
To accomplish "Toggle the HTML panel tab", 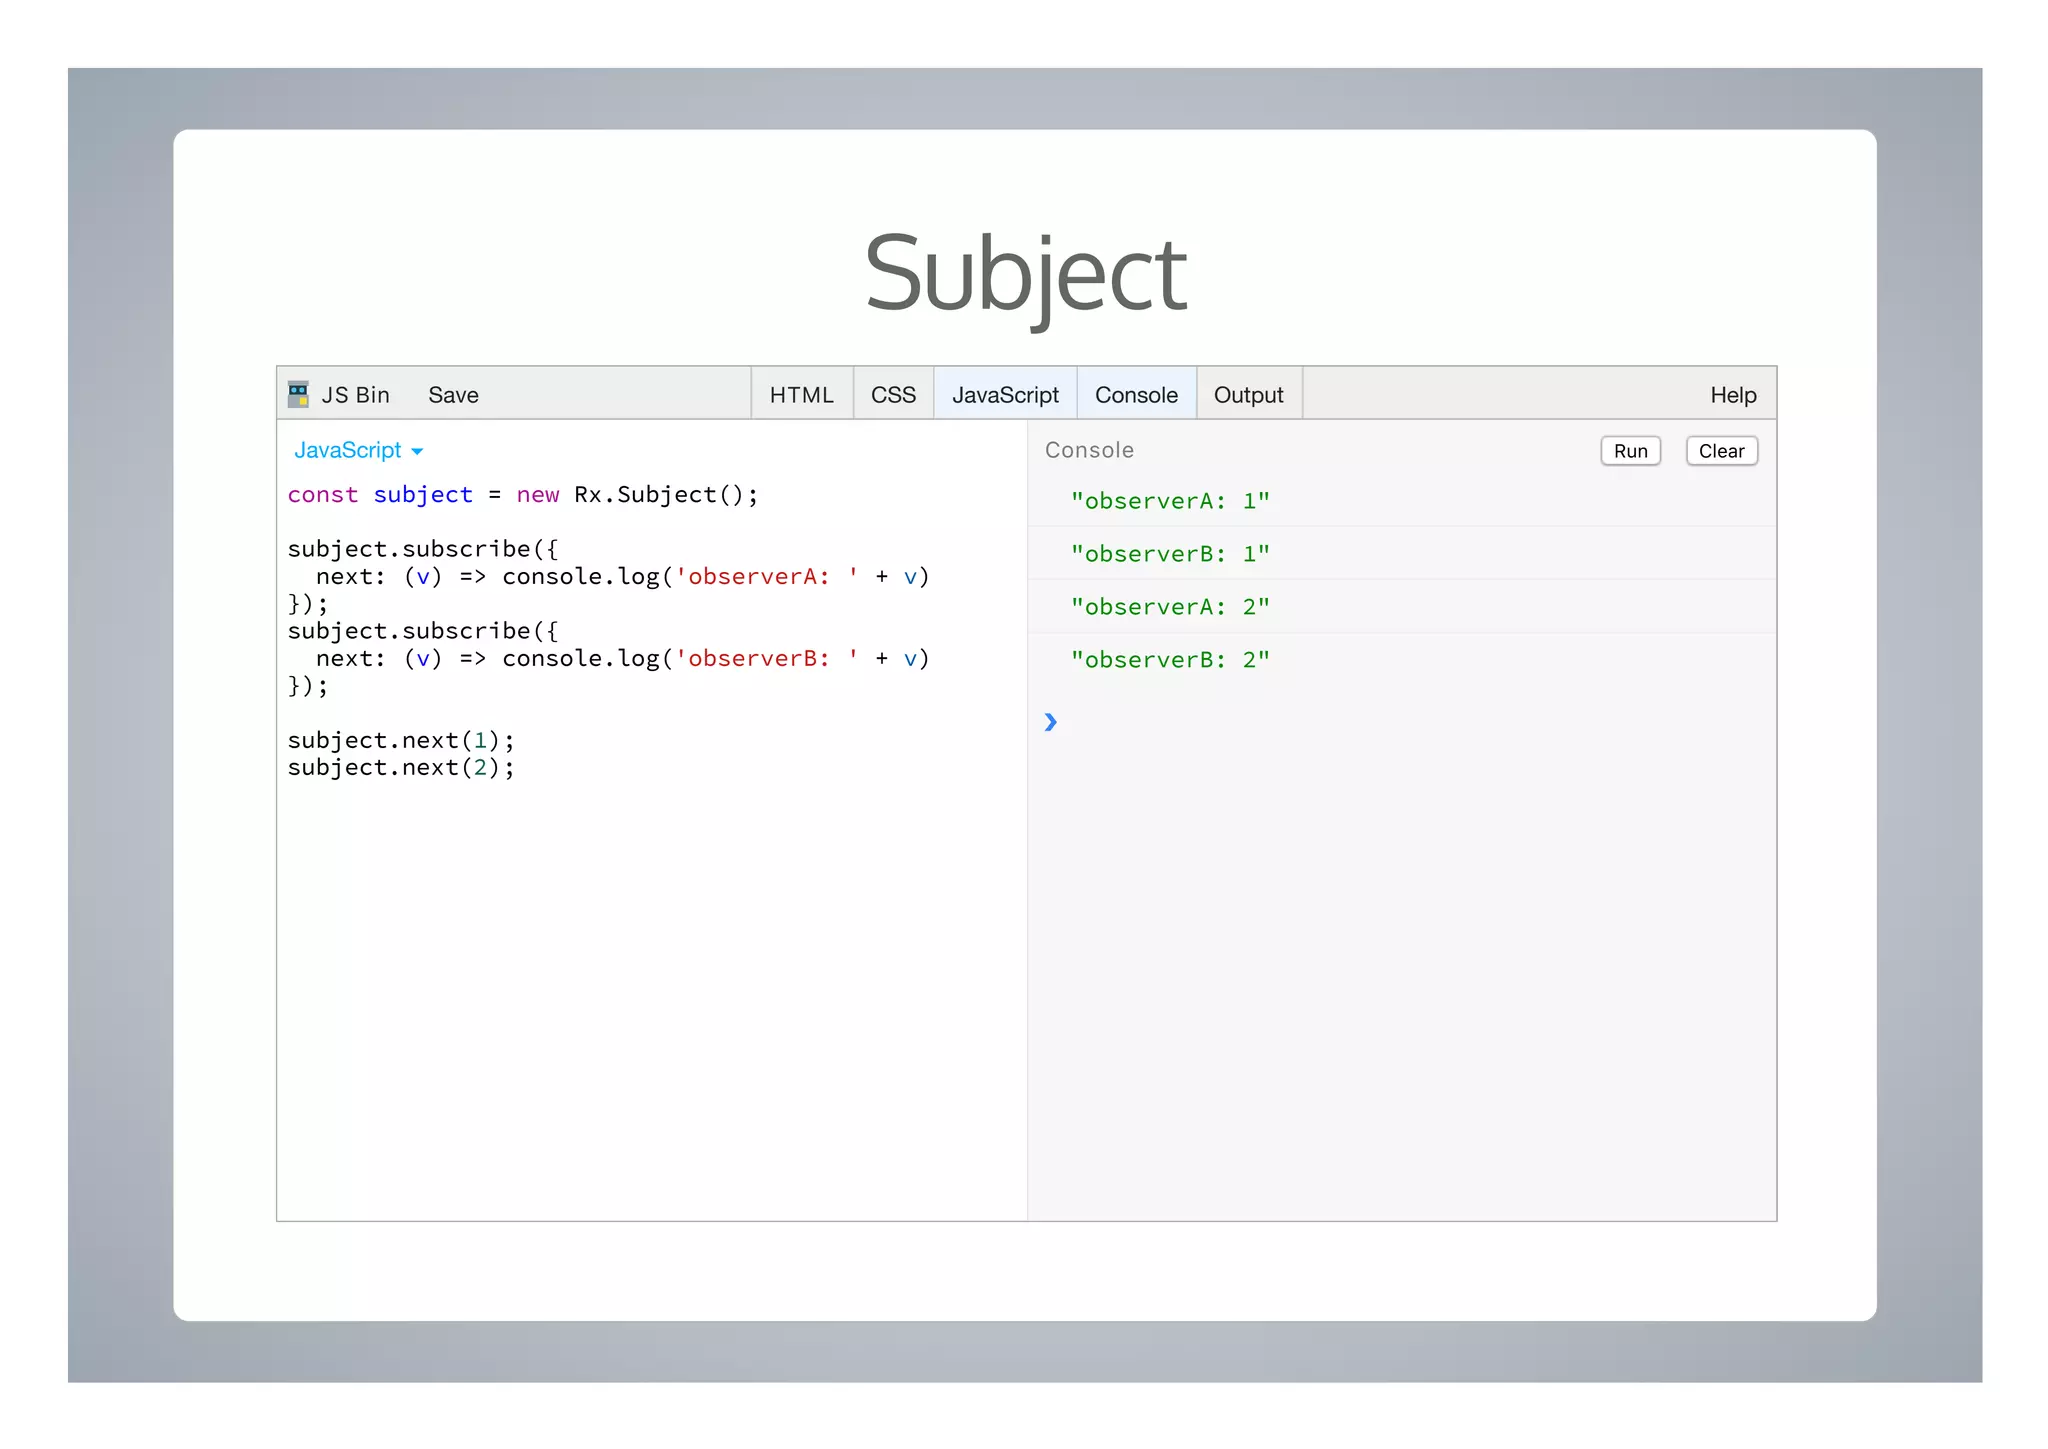I will 801,395.
